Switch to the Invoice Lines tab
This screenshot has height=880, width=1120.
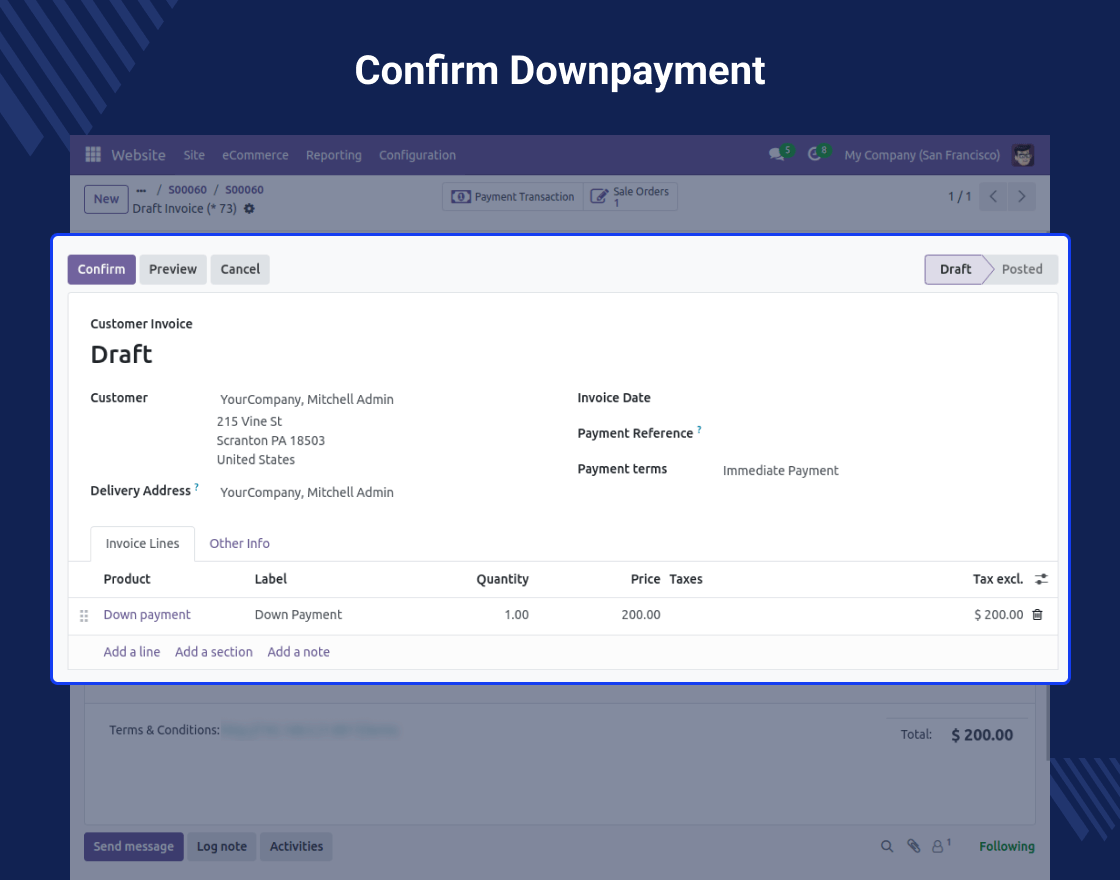[143, 544]
